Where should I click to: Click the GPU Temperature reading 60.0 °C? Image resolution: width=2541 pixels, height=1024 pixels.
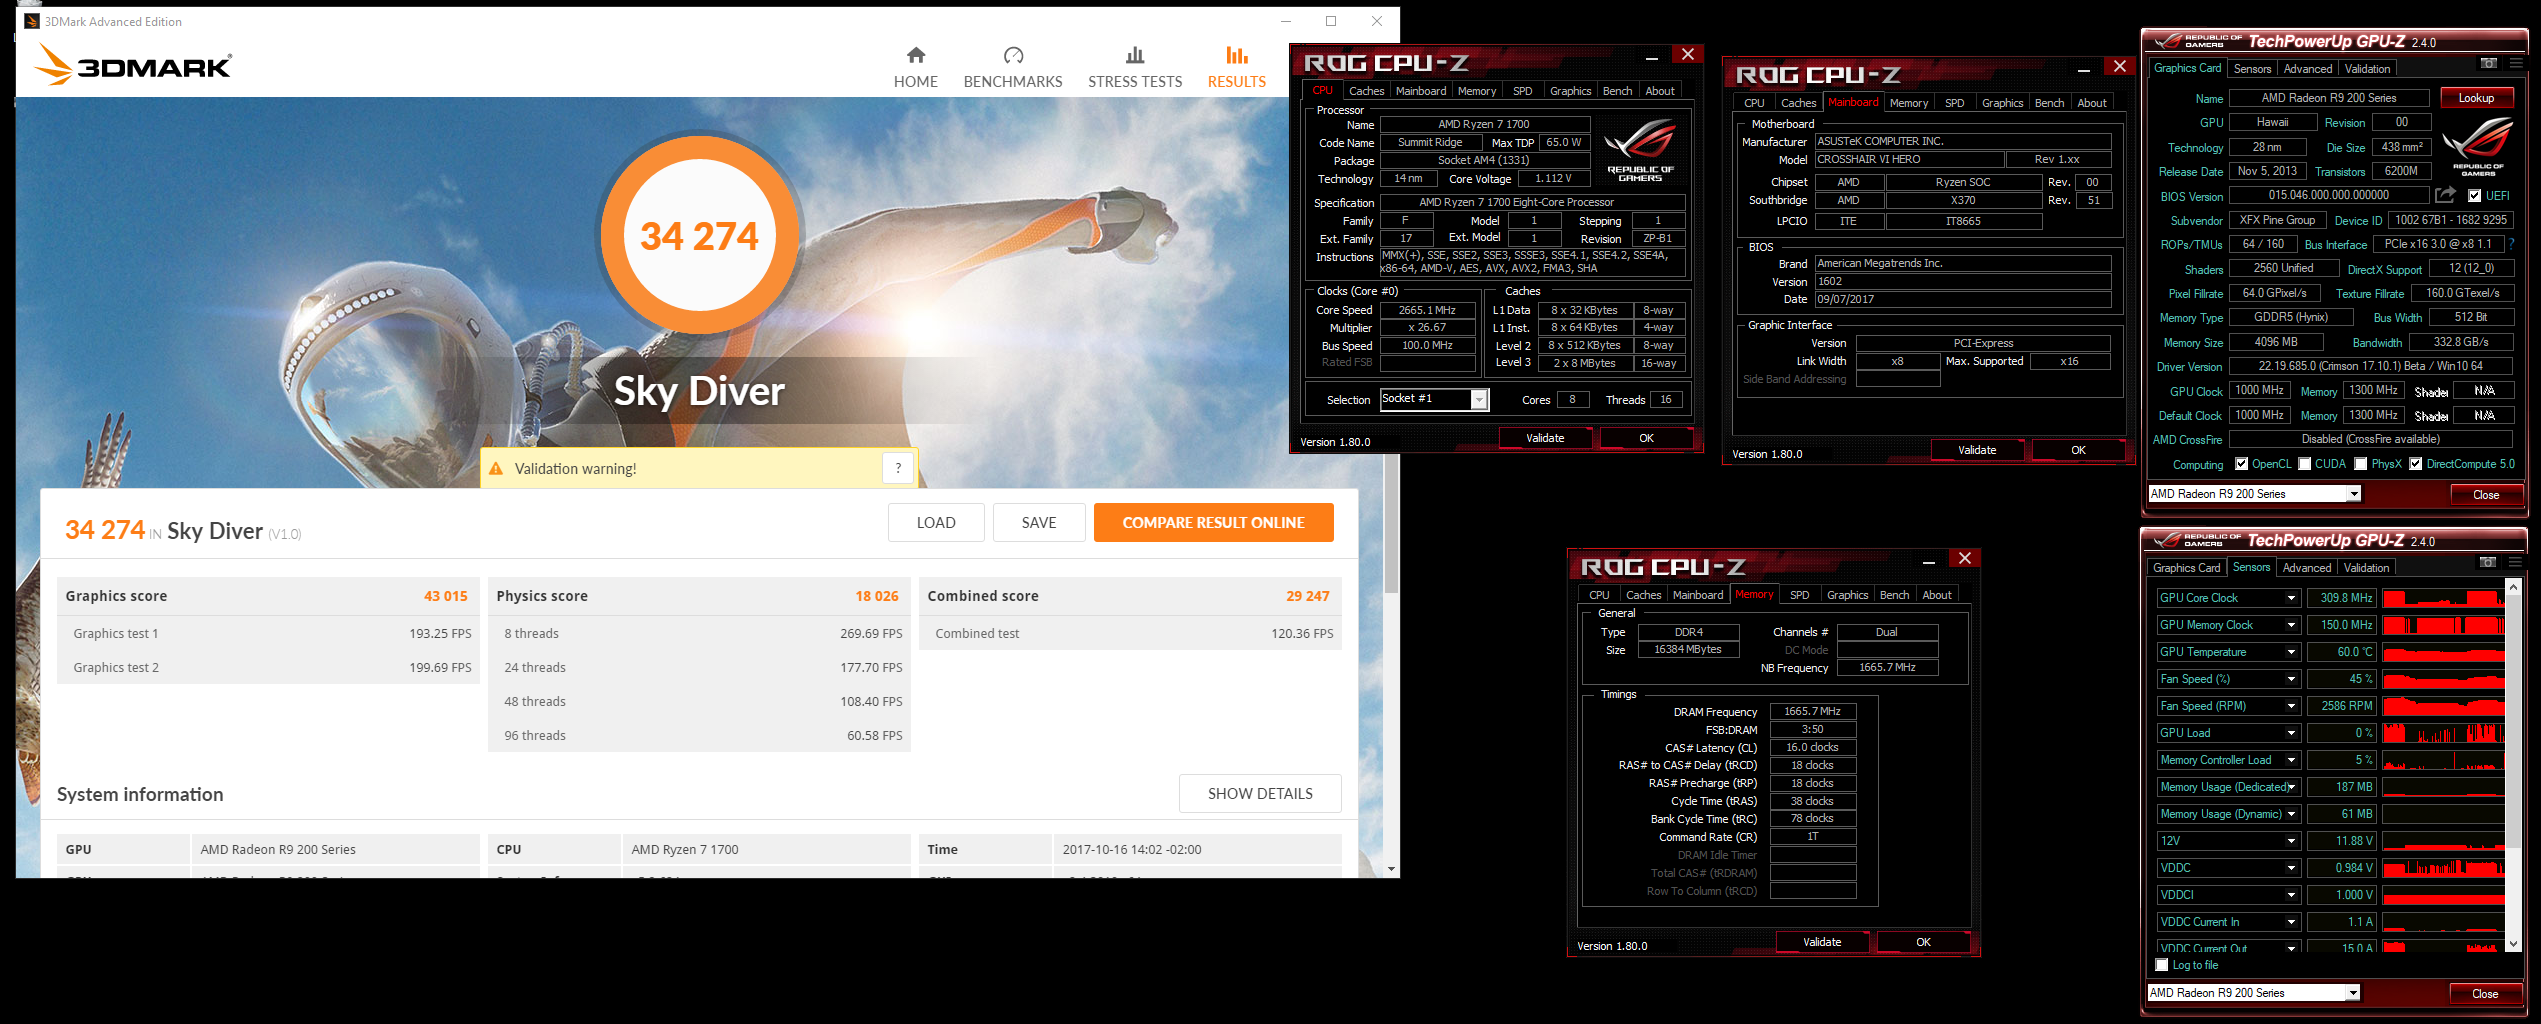[2341, 652]
